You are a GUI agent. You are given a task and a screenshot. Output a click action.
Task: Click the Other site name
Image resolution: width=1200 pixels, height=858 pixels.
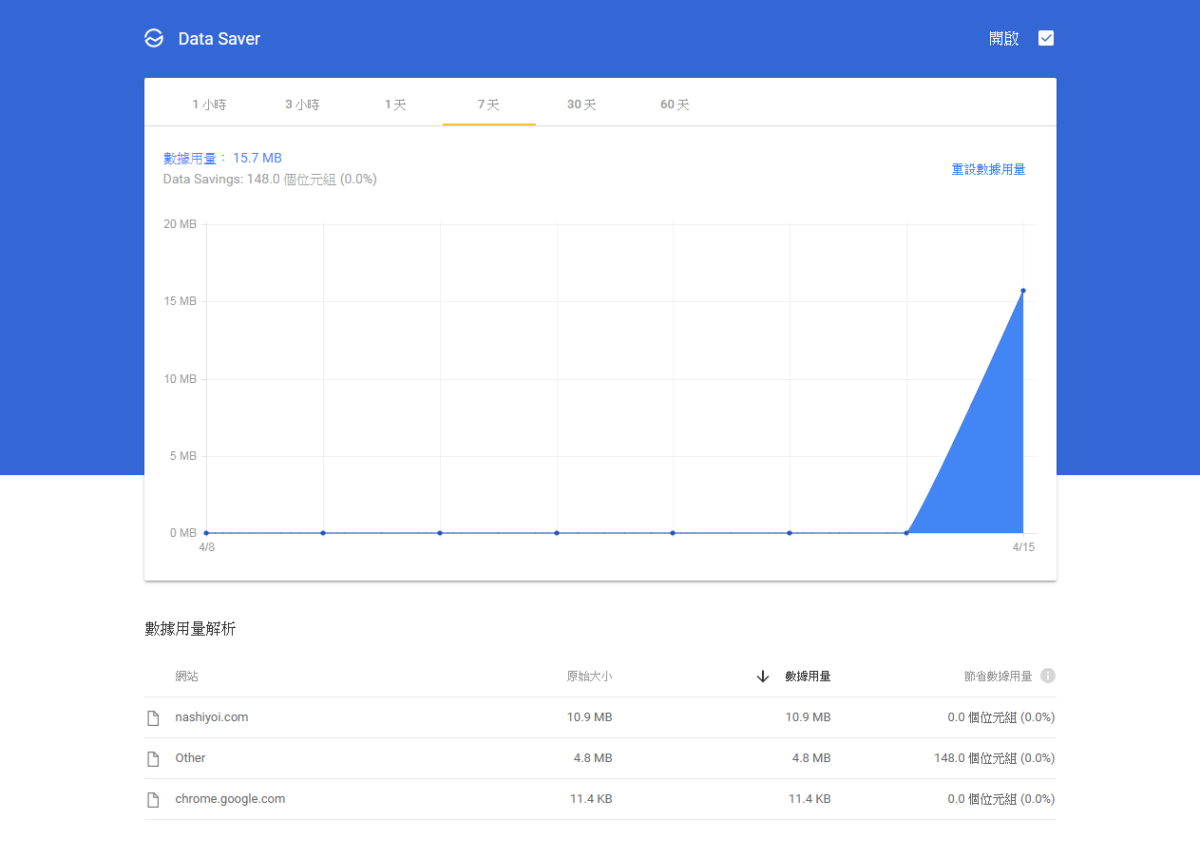190,758
